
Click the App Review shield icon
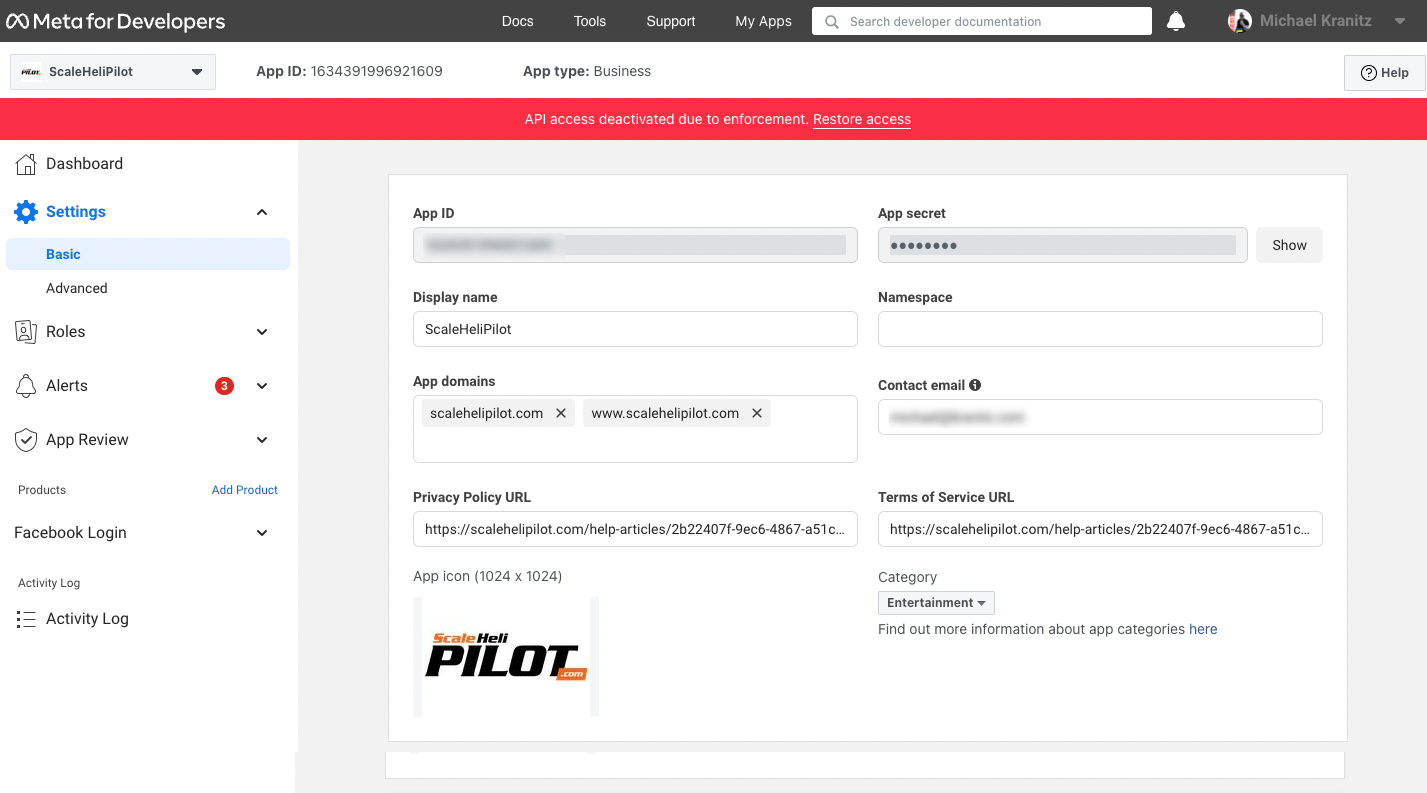(26, 440)
